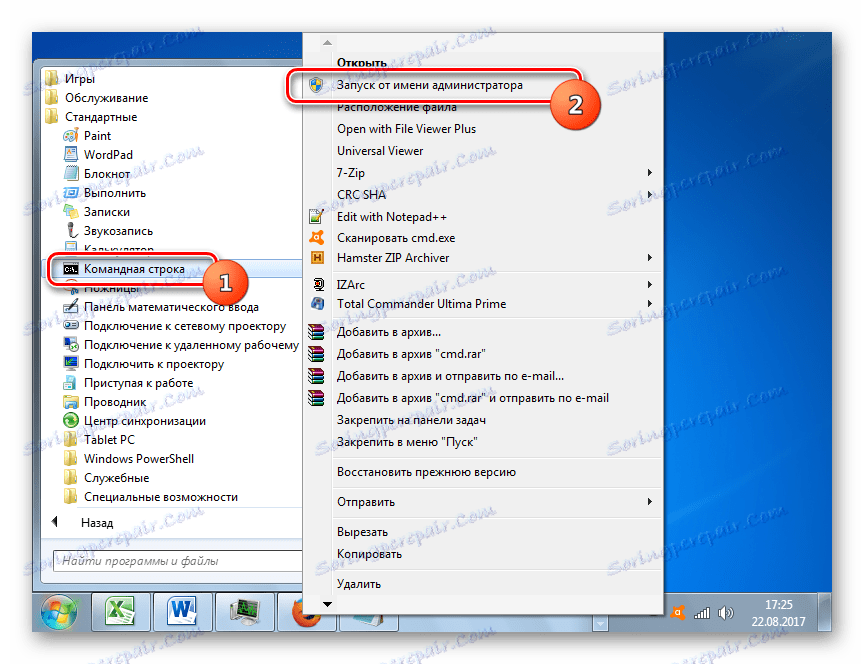This screenshot has height=664, width=864.
Task: Click the Выполнить run icon
Action: click(71, 193)
